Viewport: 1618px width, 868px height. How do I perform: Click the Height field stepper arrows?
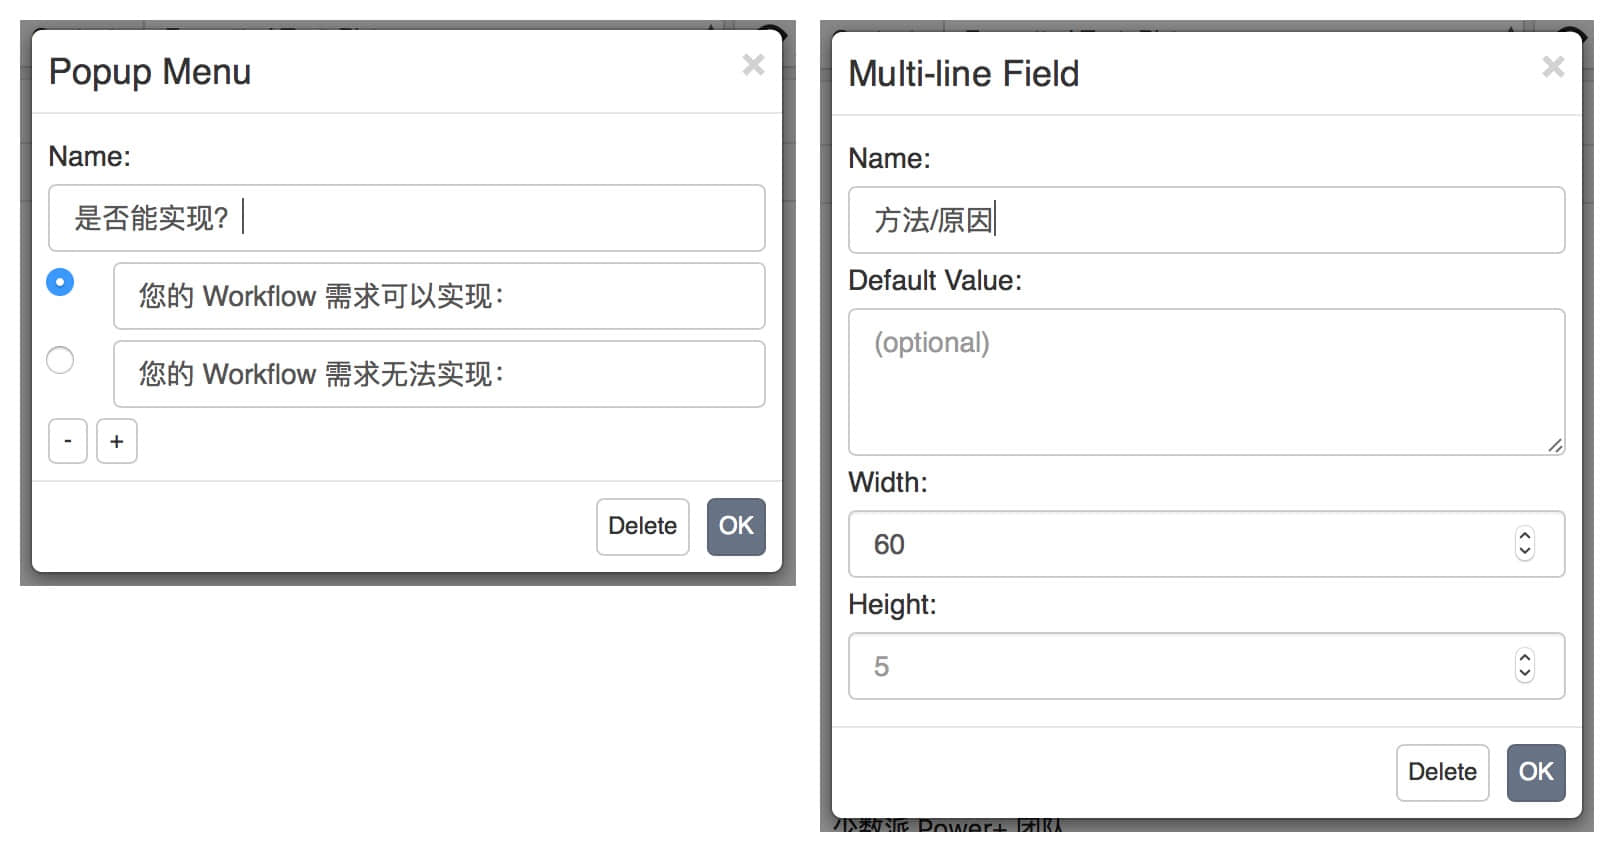[1524, 666]
